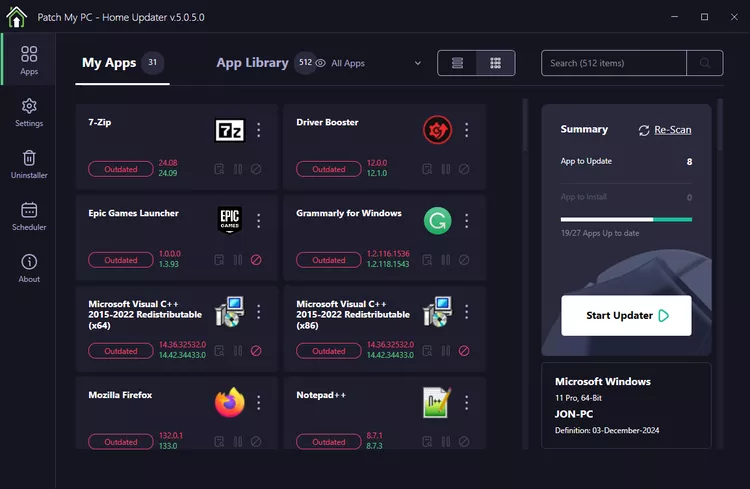Image resolution: width=750 pixels, height=489 pixels.
Task: Click in the Search (512 items) field
Action: (x=613, y=63)
